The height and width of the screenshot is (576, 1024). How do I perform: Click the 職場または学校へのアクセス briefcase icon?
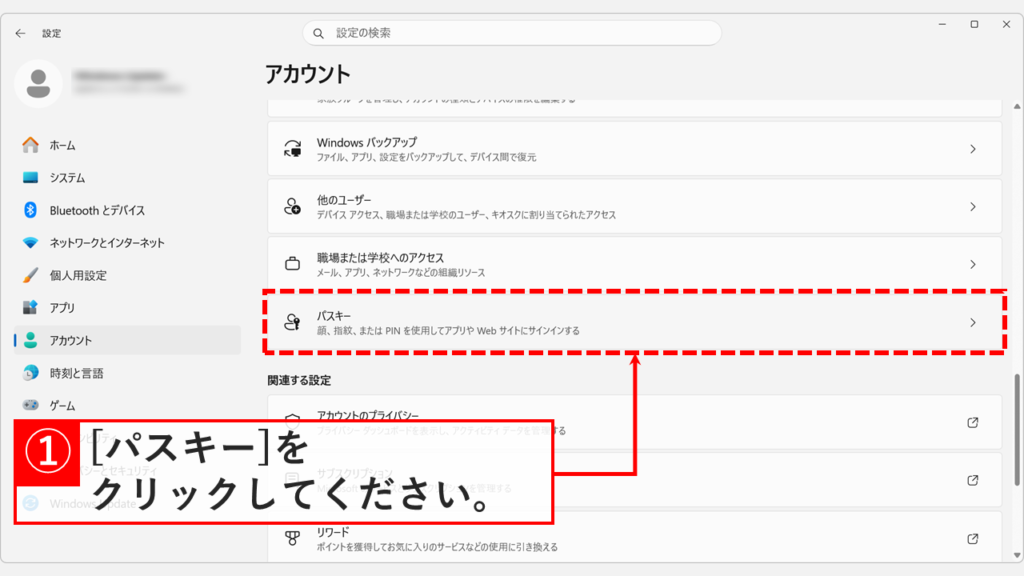291,264
